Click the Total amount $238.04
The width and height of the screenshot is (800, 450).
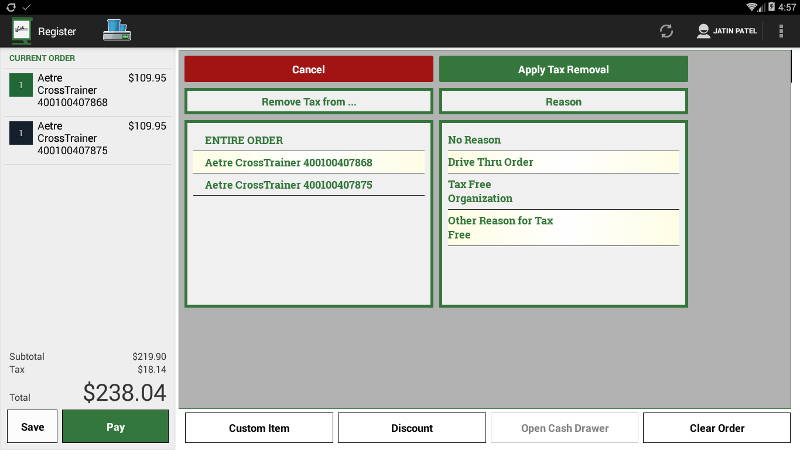124,393
